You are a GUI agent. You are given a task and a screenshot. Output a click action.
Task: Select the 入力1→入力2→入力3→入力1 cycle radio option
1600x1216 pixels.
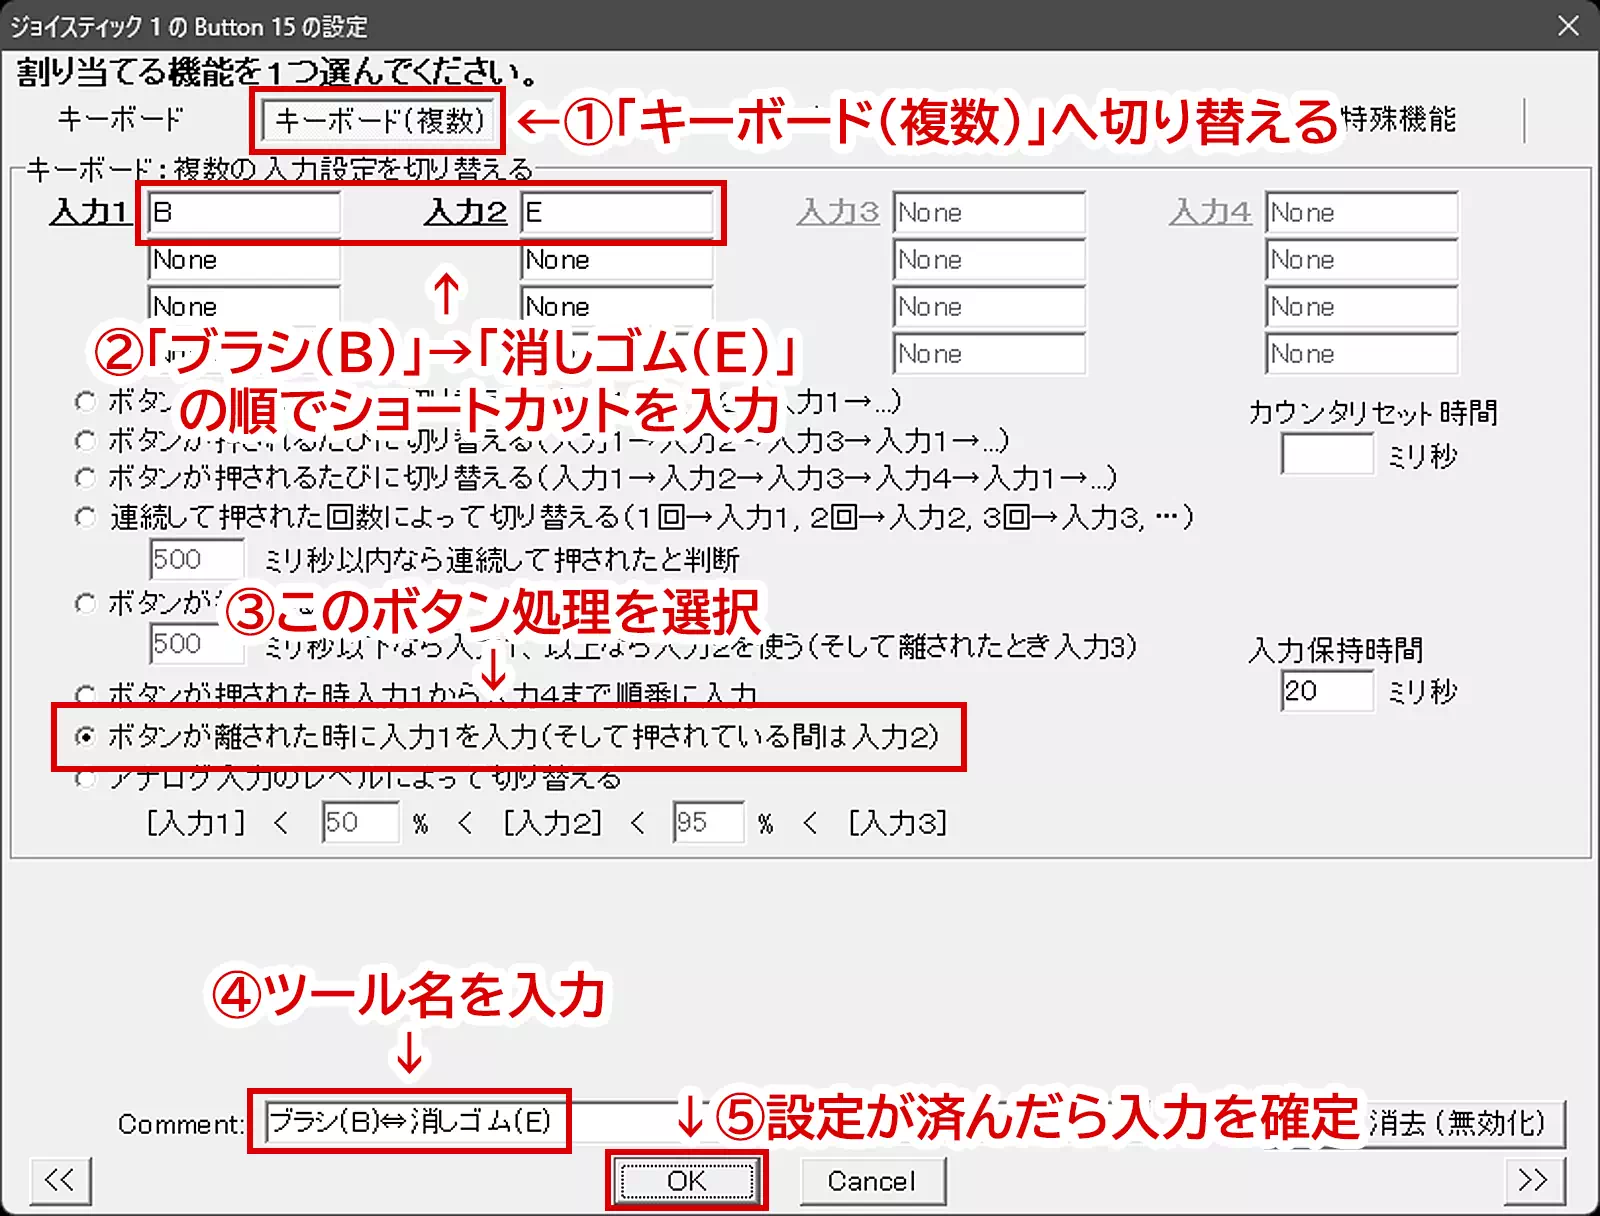coord(86,440)
